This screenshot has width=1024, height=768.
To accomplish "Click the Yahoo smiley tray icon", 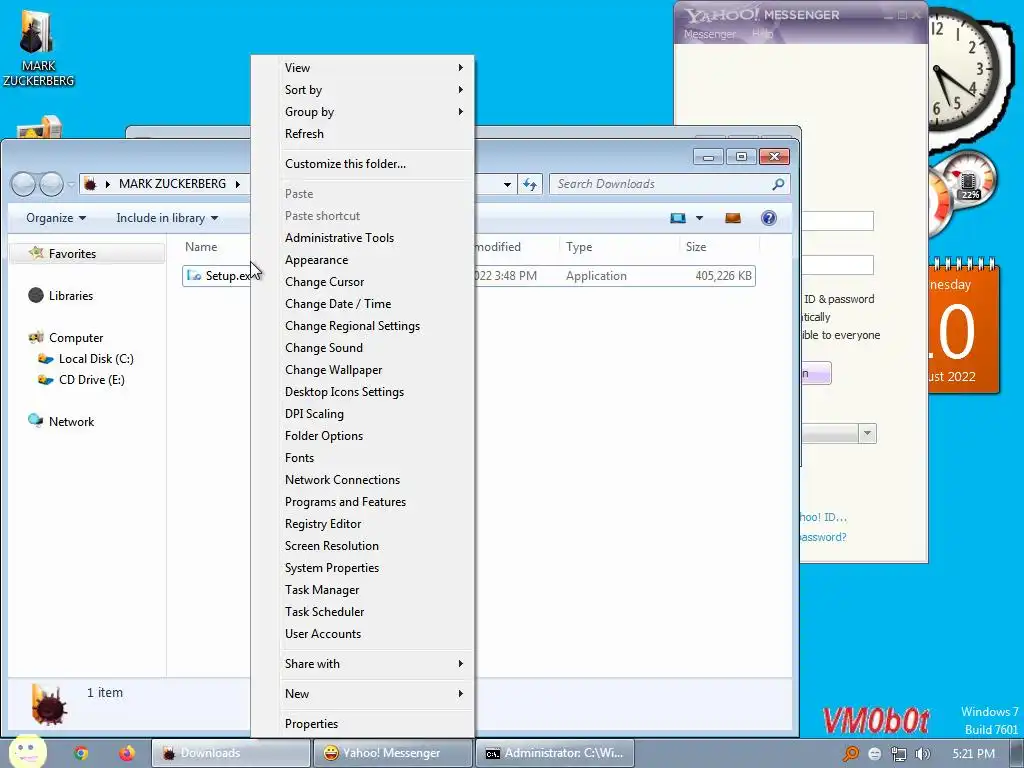I will coord(874,754).
